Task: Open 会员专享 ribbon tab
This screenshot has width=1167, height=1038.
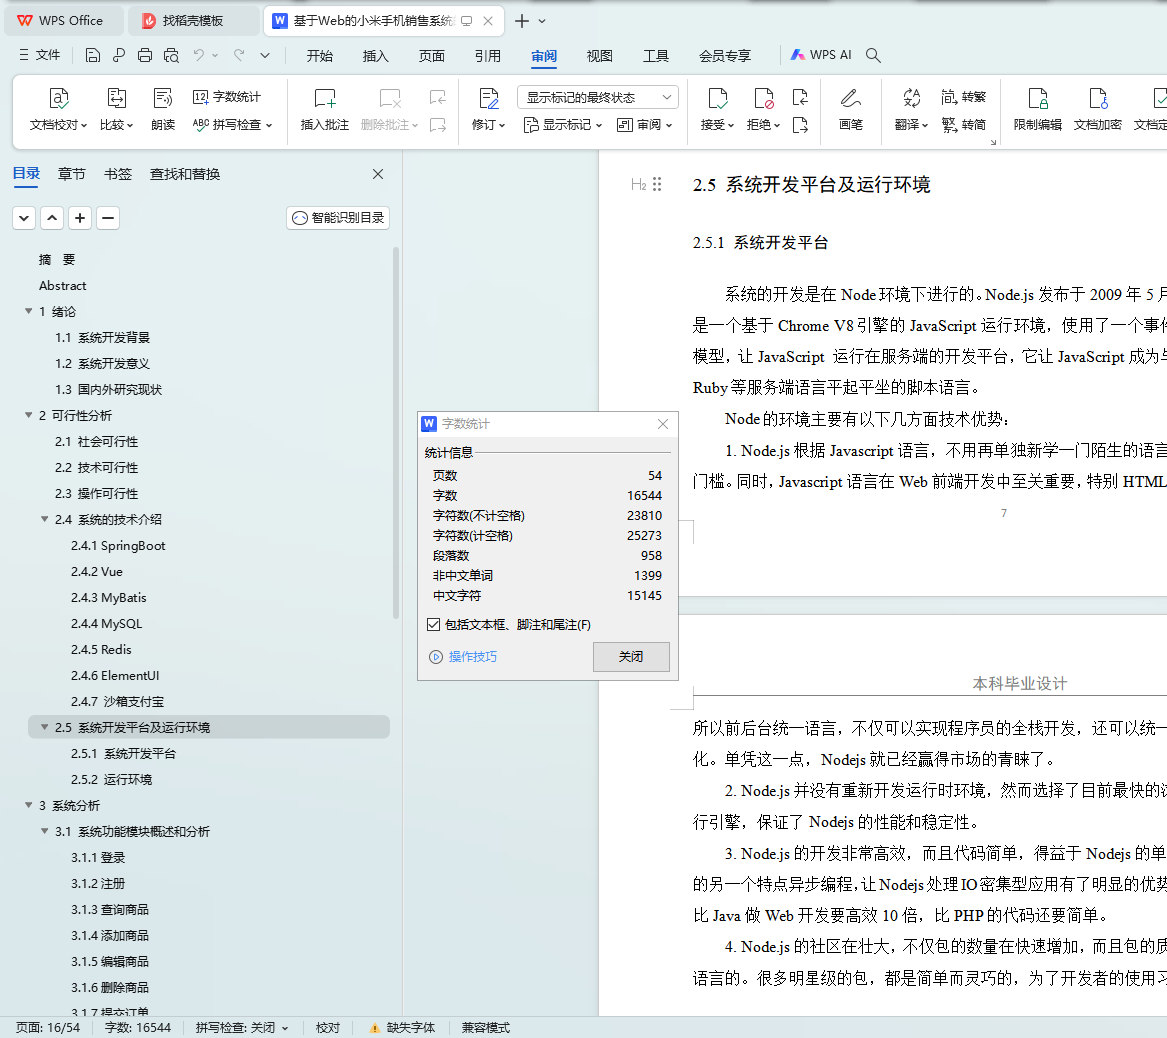Action: click(x=725, y=56)
